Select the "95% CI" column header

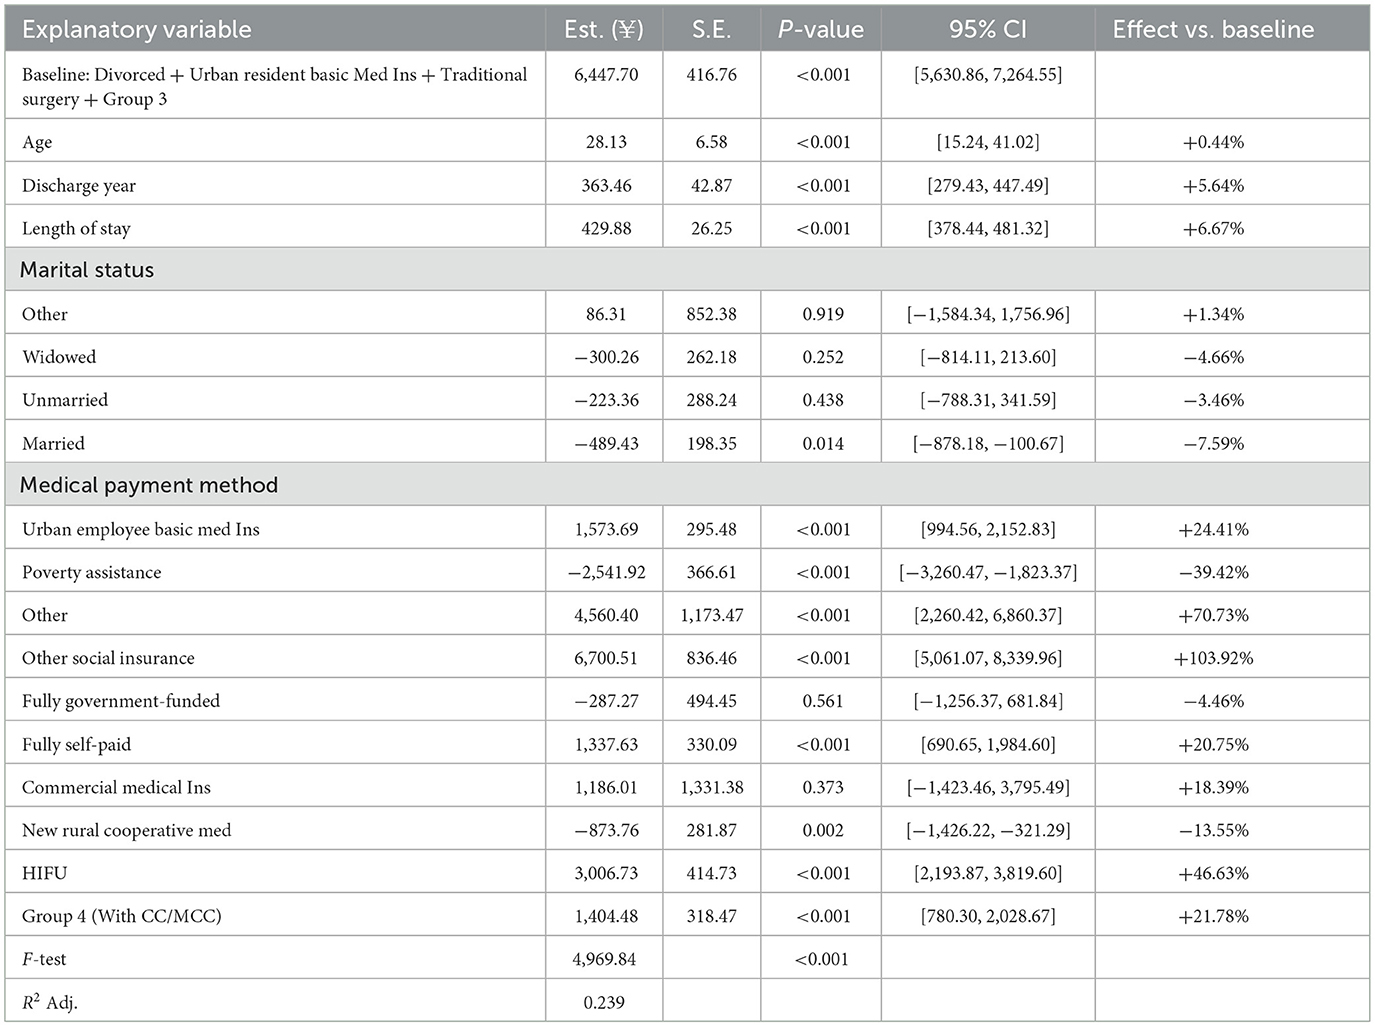[x=987, y=30]
